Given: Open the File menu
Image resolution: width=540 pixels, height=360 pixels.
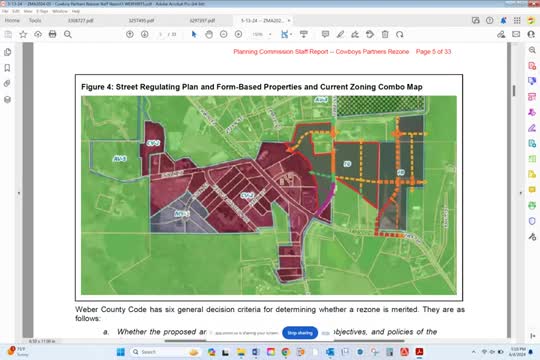Looking at the screenshot, I should (x=5, y=11).
